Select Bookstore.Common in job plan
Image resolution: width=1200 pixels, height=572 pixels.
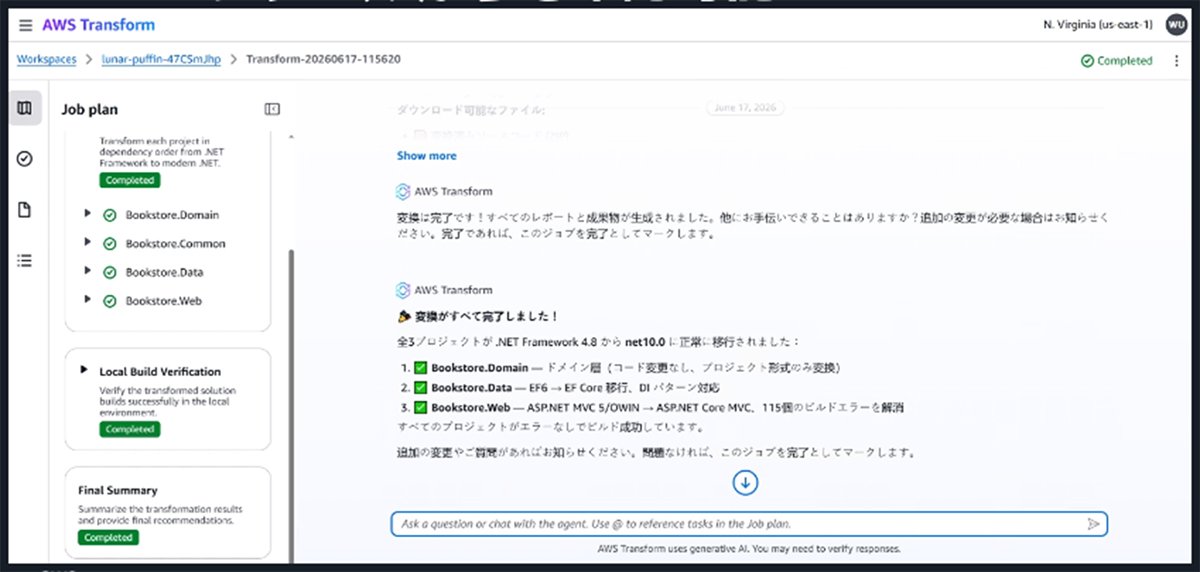point(176,244)
